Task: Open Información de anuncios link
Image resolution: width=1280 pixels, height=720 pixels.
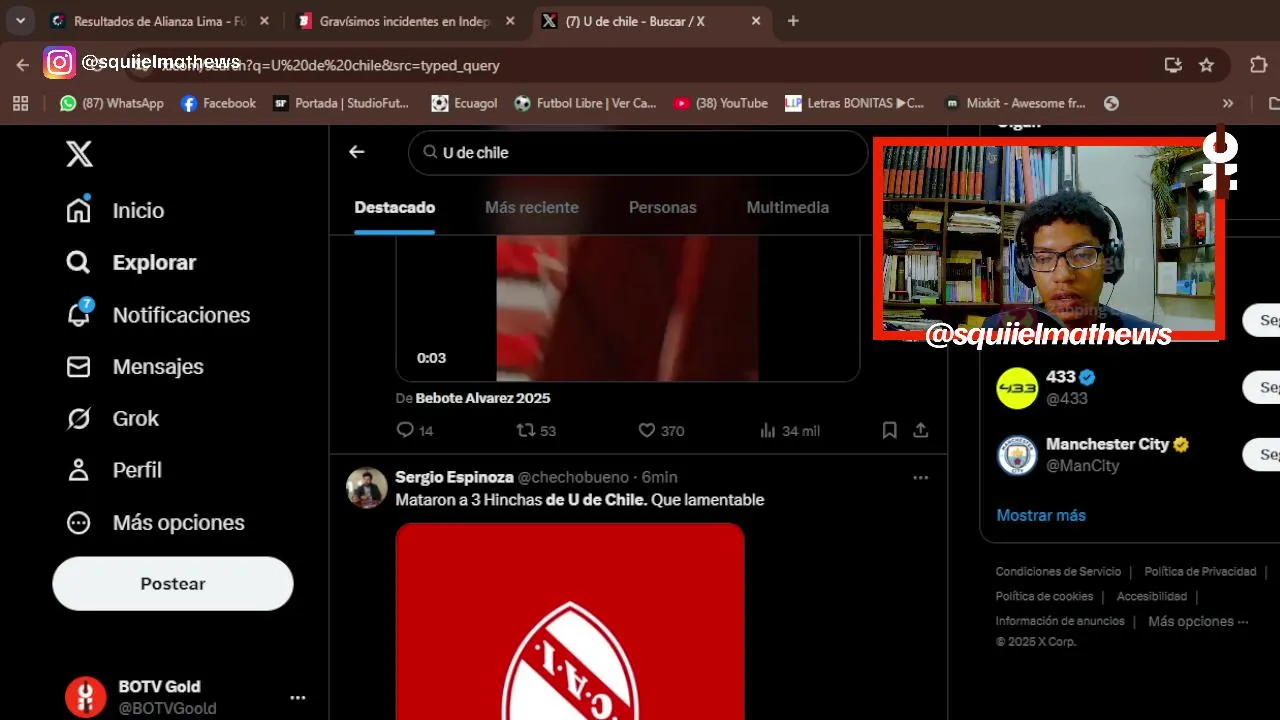Action: click(1060, 621)
